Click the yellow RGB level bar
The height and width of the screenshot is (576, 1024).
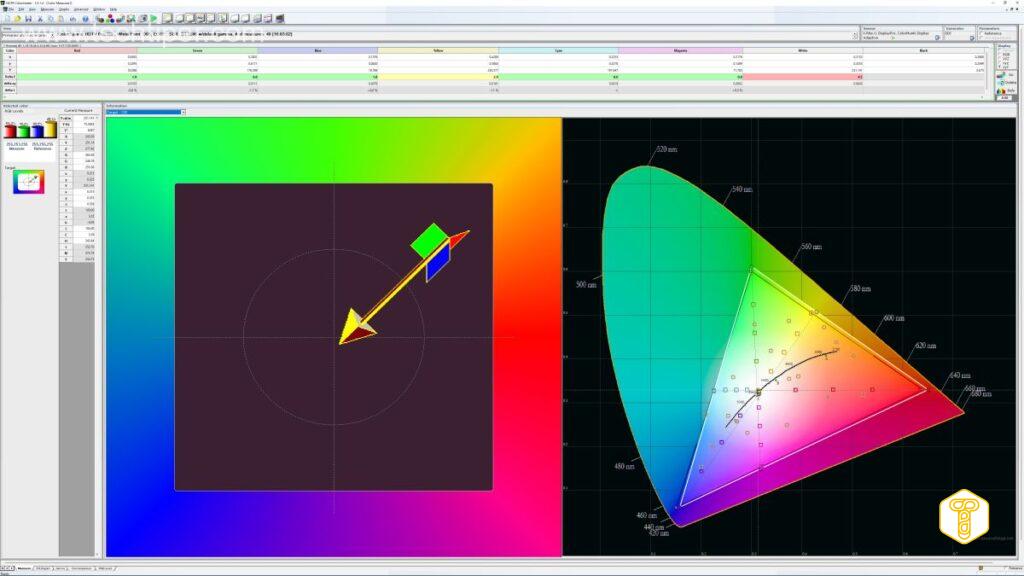53,131
